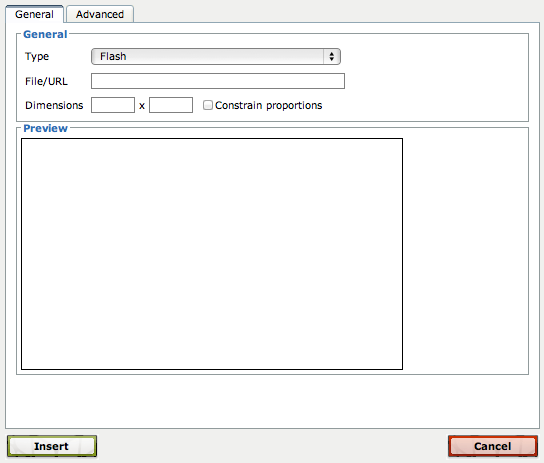544x463 pixels.
Task: Click the height dimension field
Action: [x=171, y=105]
